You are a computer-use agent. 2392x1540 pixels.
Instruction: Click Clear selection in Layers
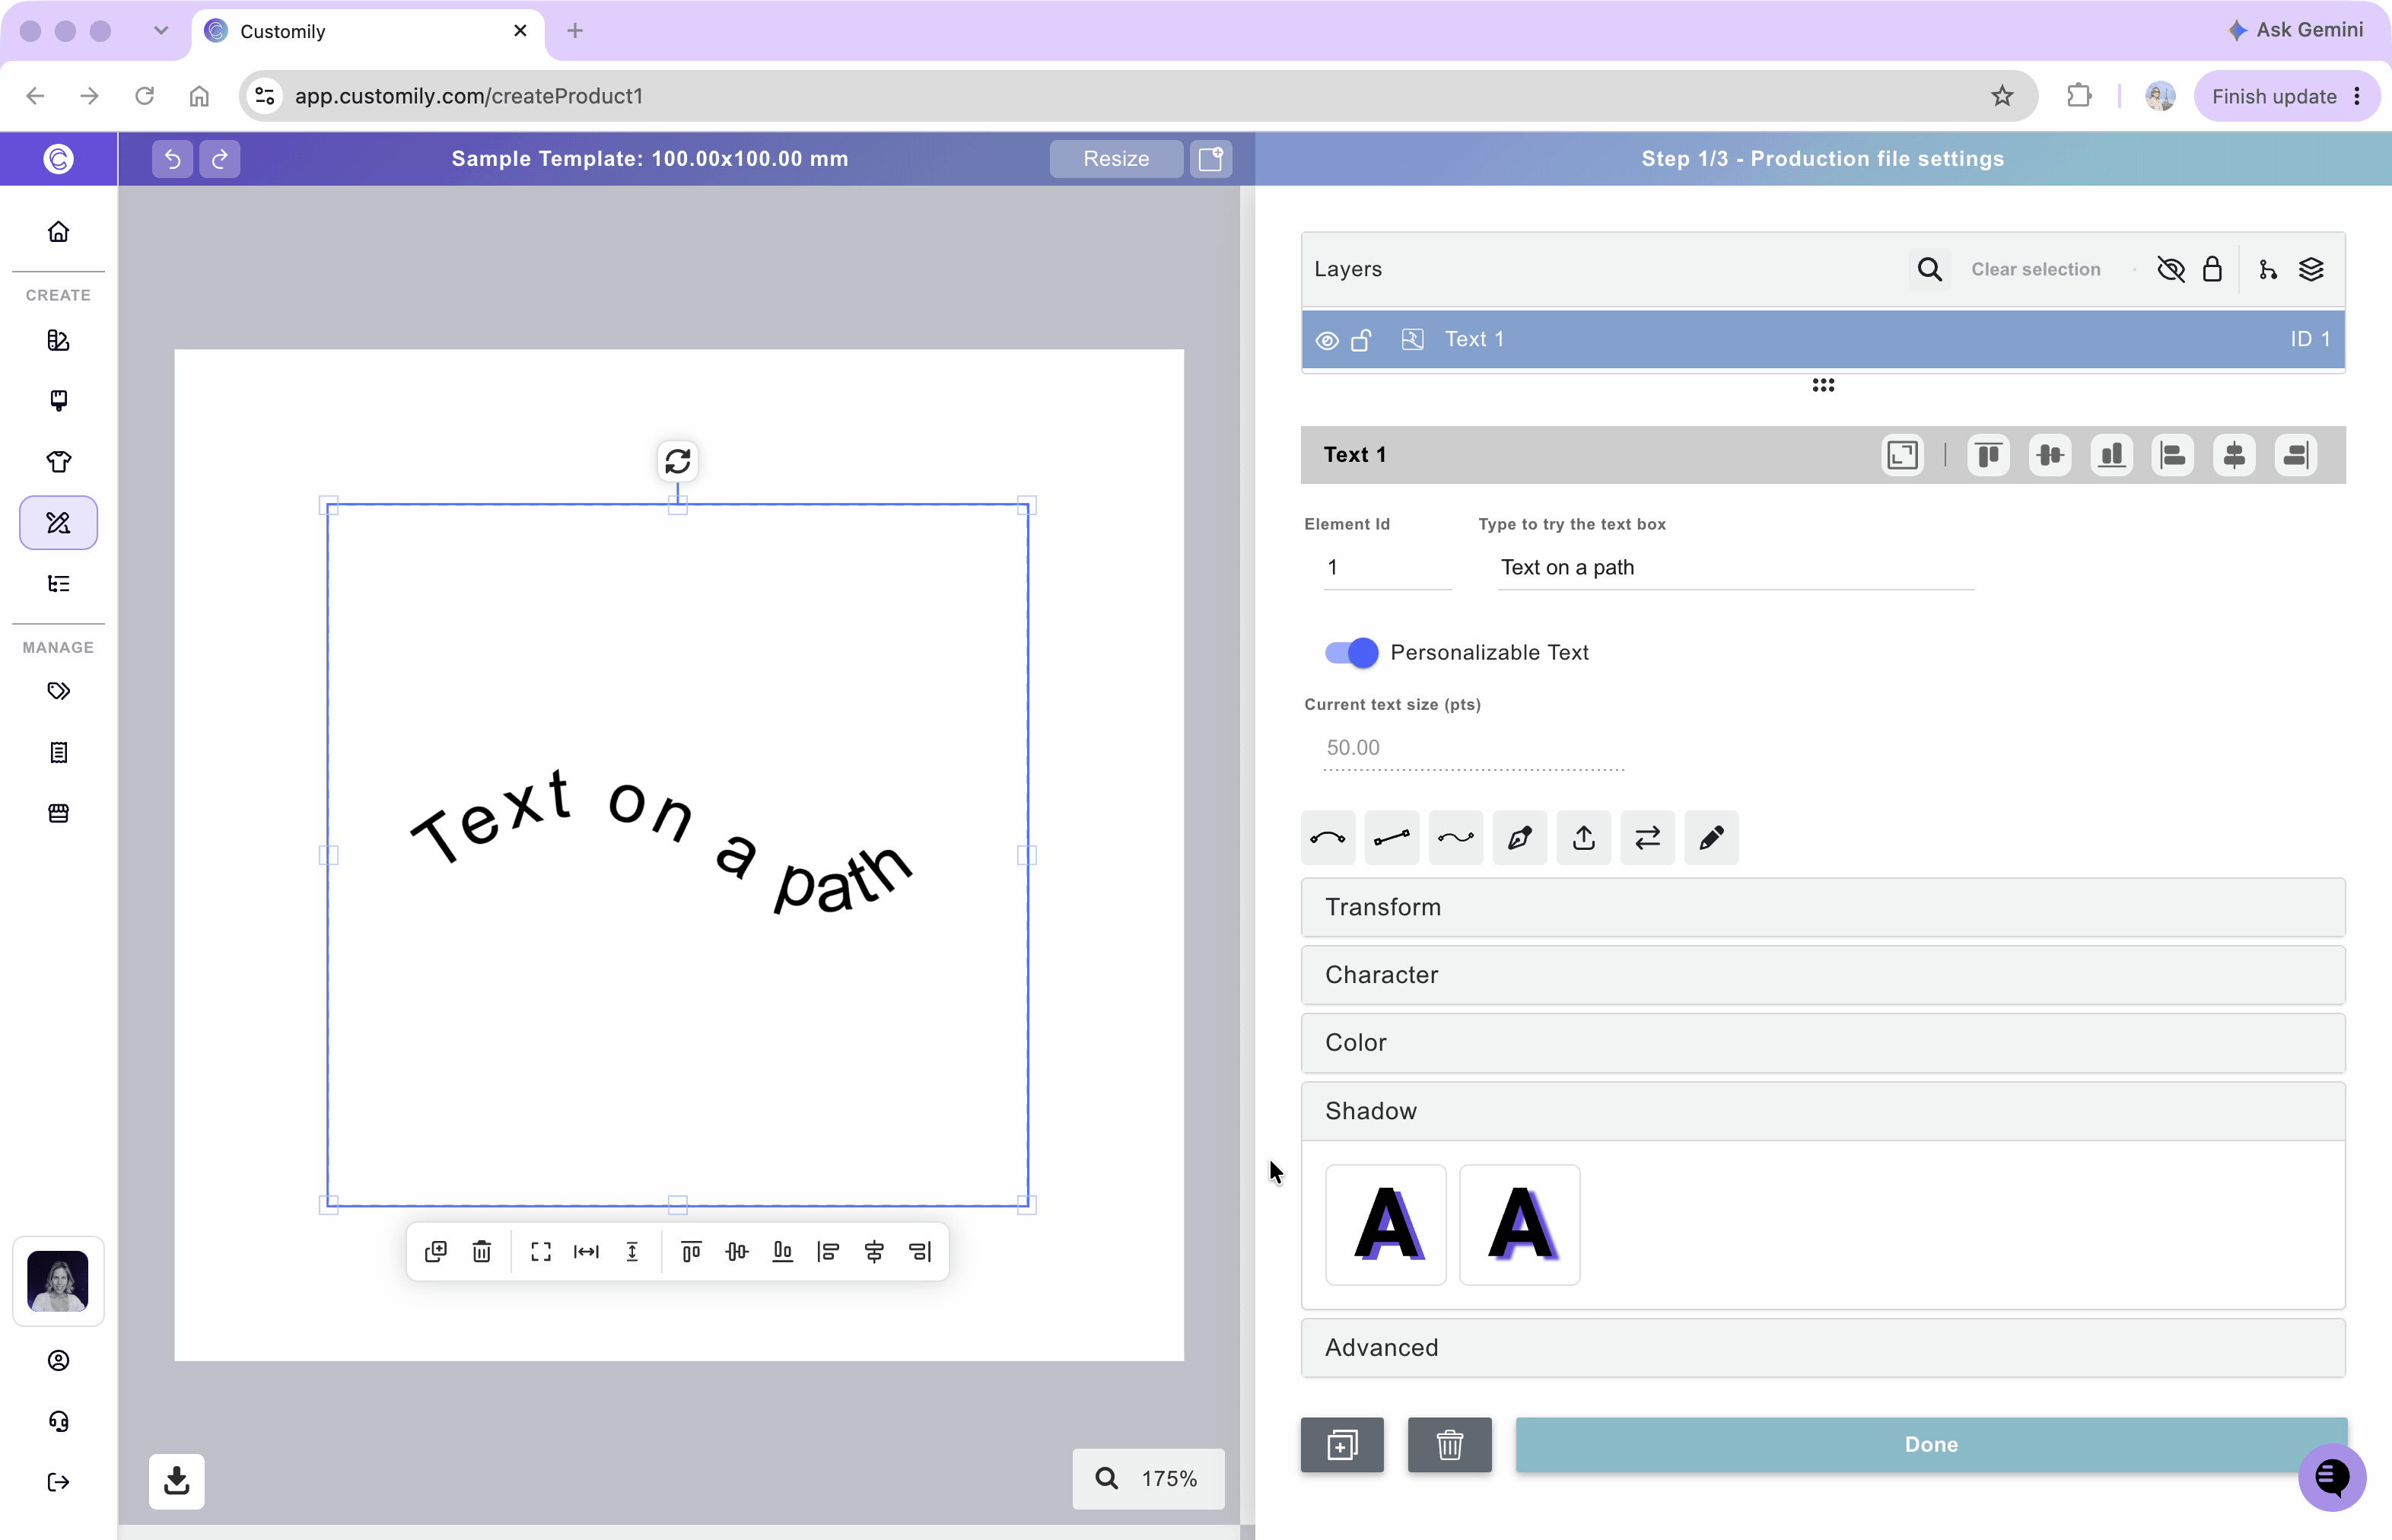click(2036, 269)
